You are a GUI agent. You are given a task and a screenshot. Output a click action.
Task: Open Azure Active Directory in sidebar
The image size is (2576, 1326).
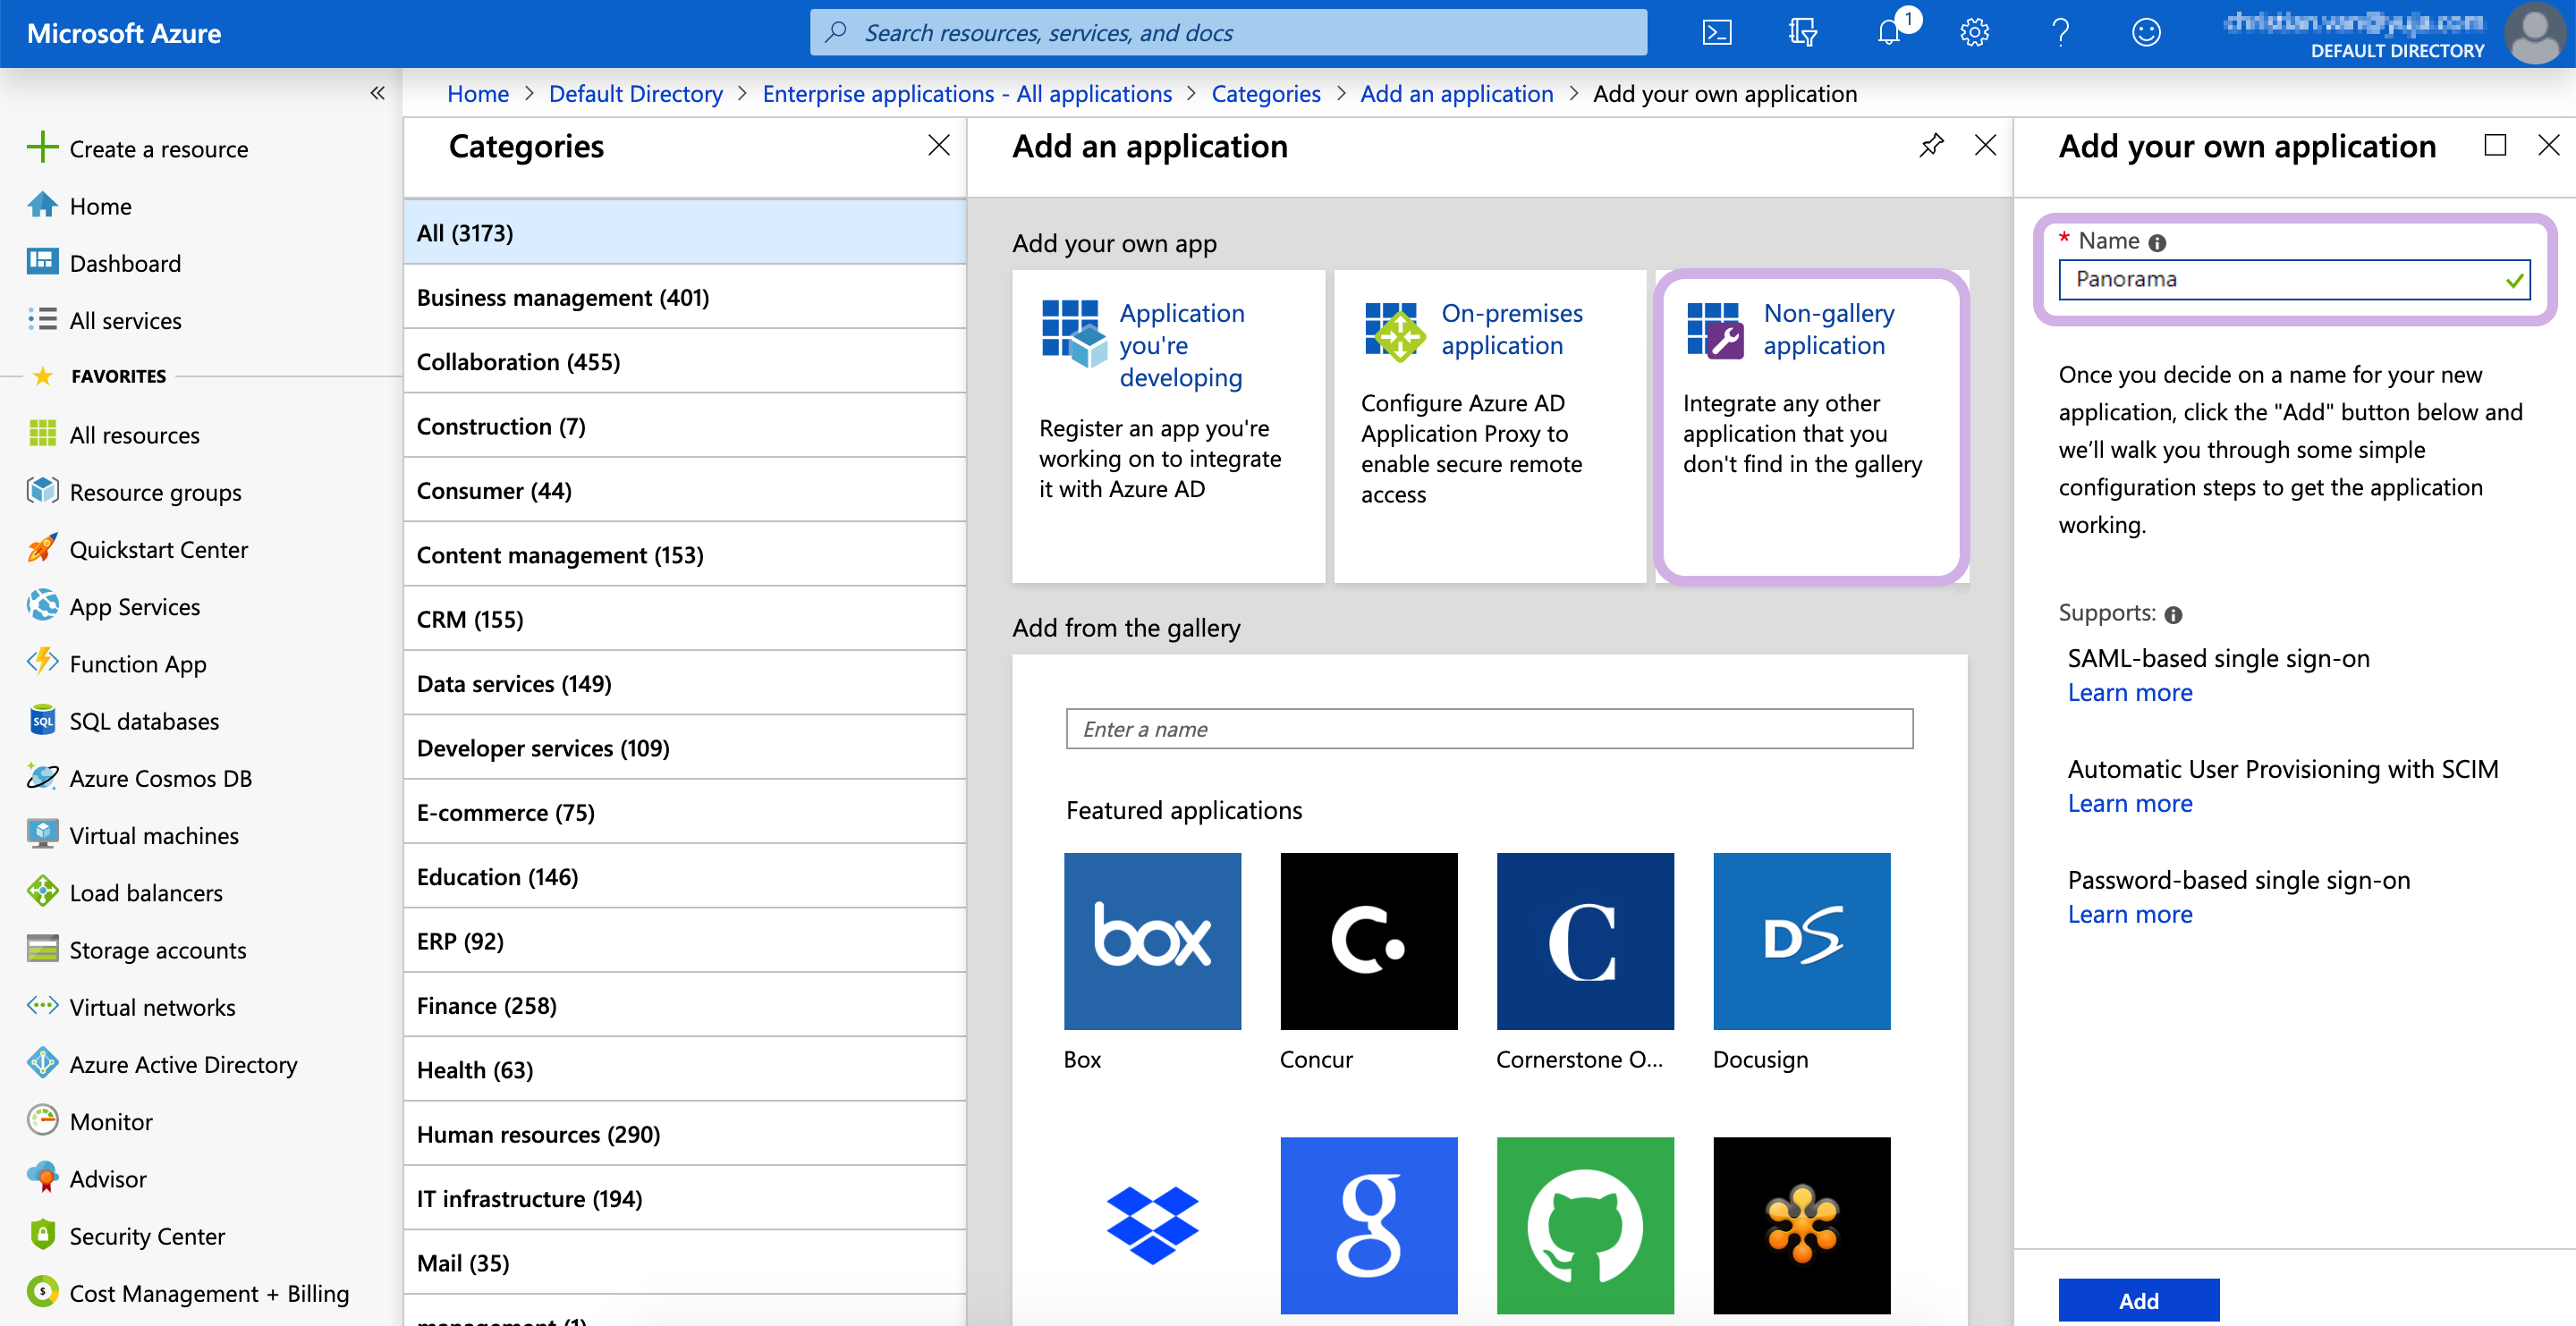click(183, 1064)
